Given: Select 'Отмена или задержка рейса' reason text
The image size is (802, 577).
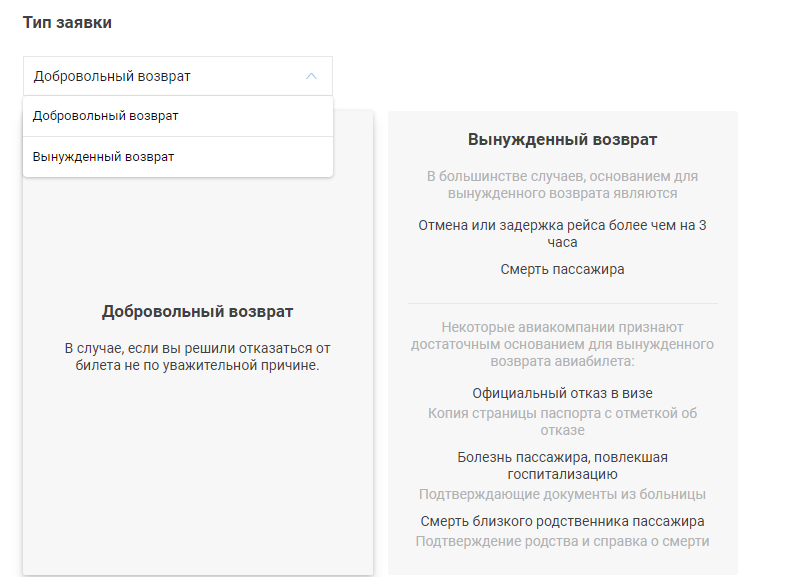Looking at the screenshot, I should (562, 225).
